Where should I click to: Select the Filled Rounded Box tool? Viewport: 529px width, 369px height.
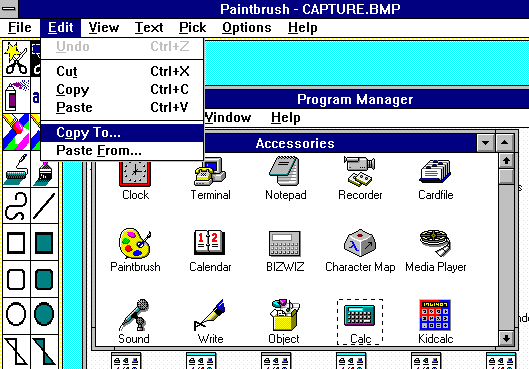[x=45, y=279]
